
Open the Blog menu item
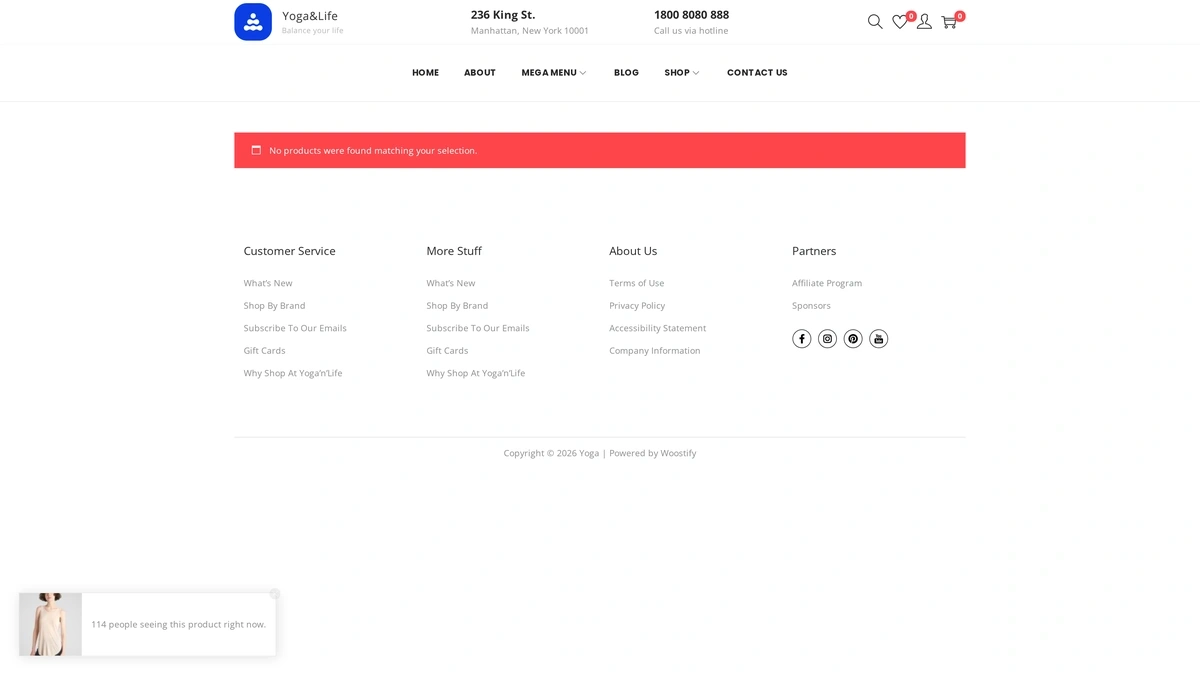626,73
